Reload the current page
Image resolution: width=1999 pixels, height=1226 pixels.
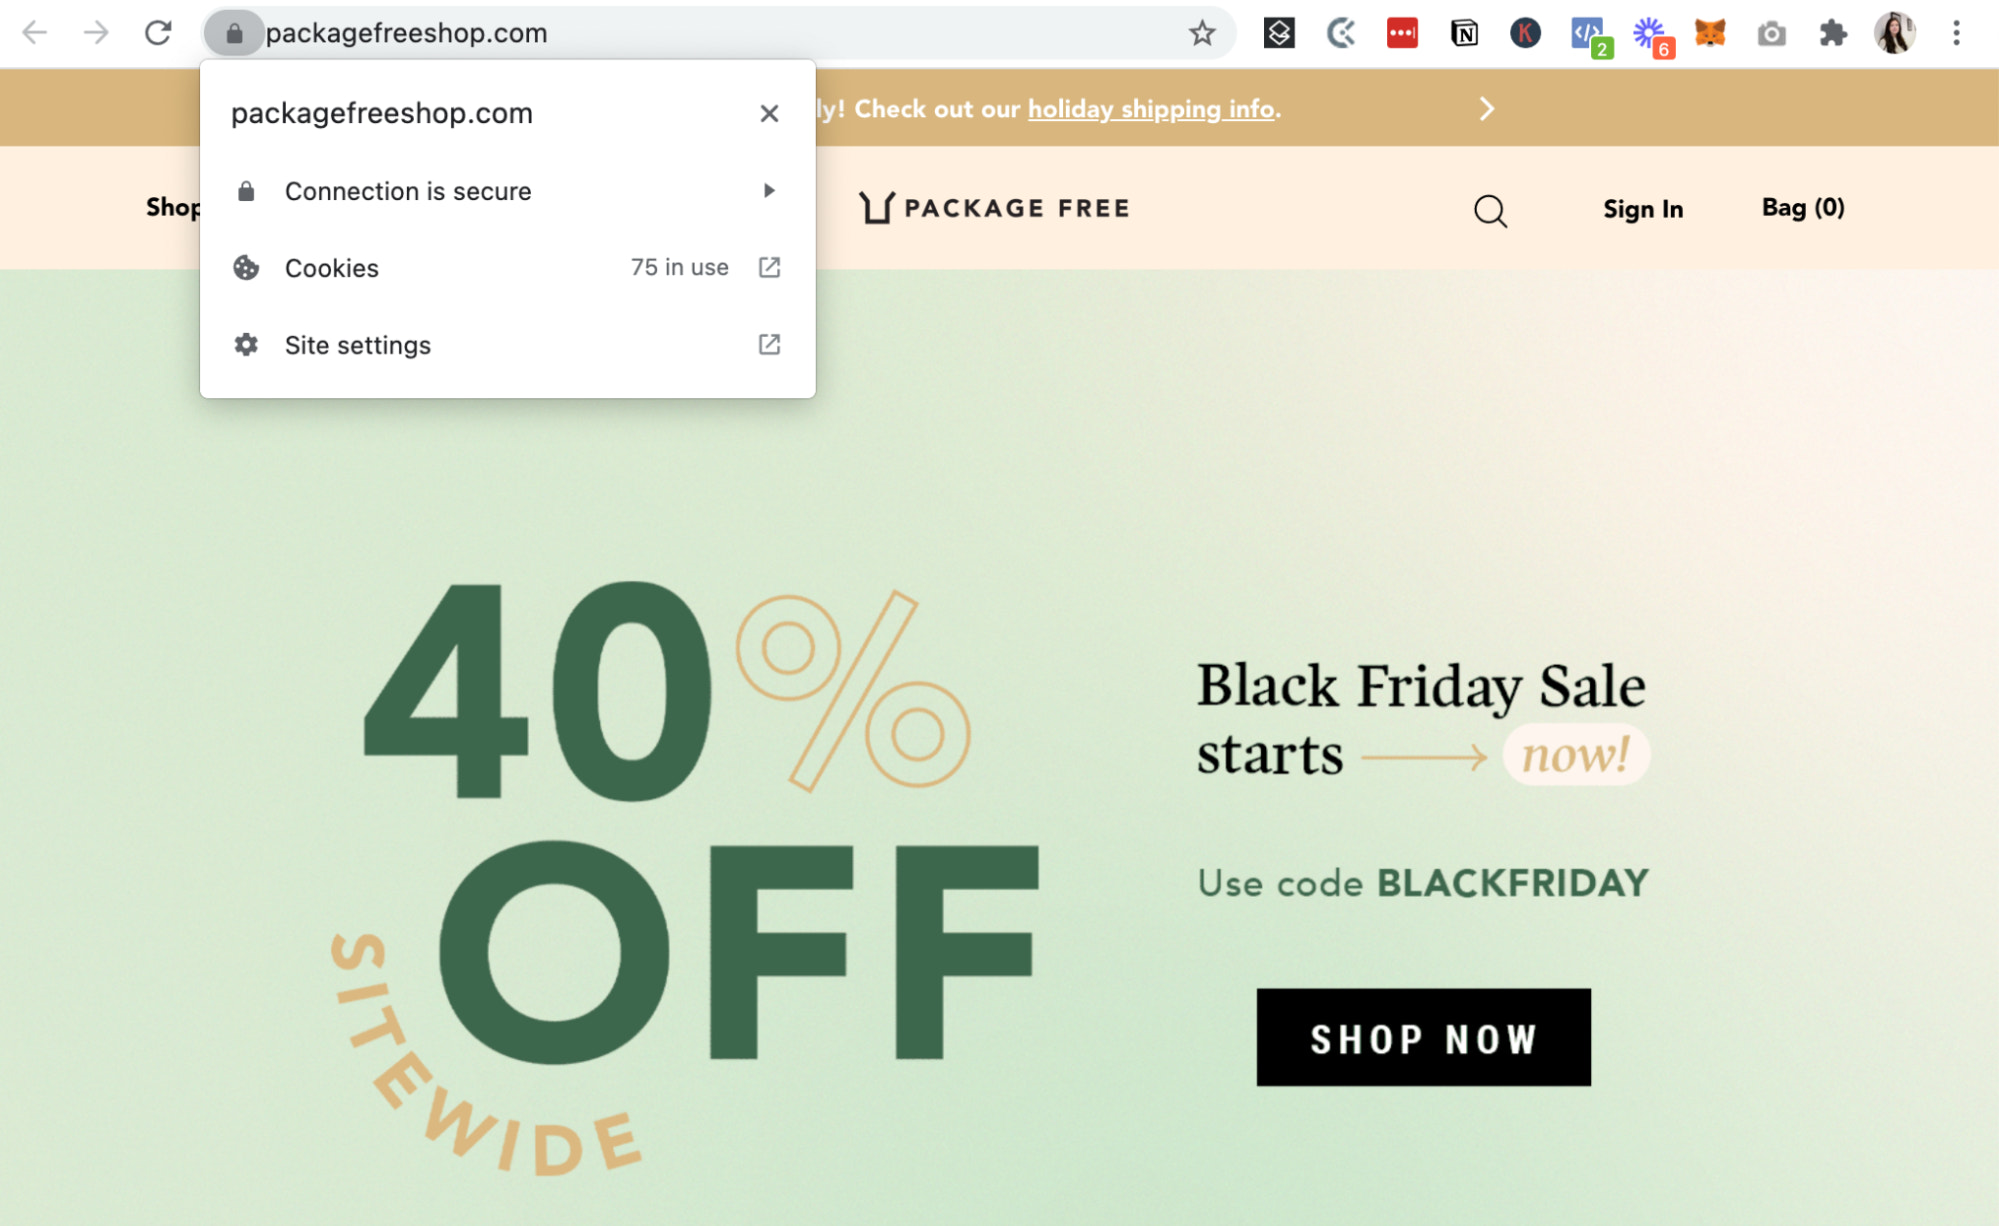click(158, 33)
